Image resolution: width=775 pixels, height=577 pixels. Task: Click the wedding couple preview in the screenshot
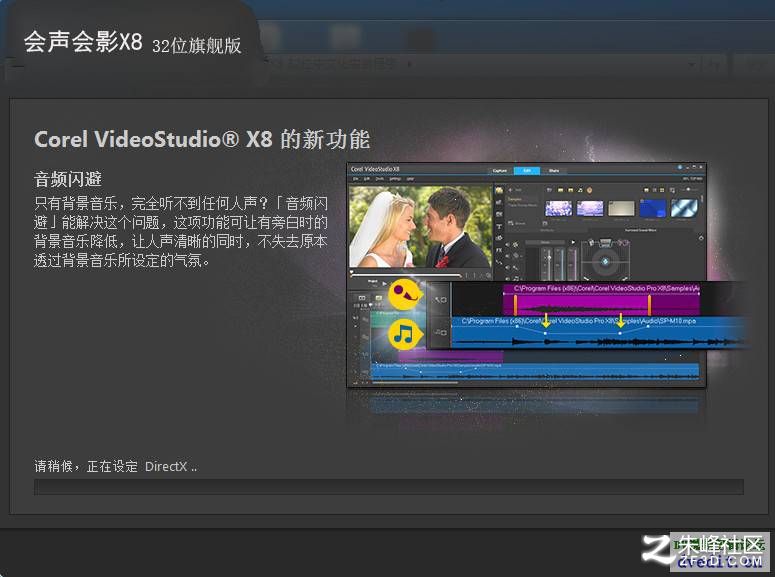click(x=420, y=226)
